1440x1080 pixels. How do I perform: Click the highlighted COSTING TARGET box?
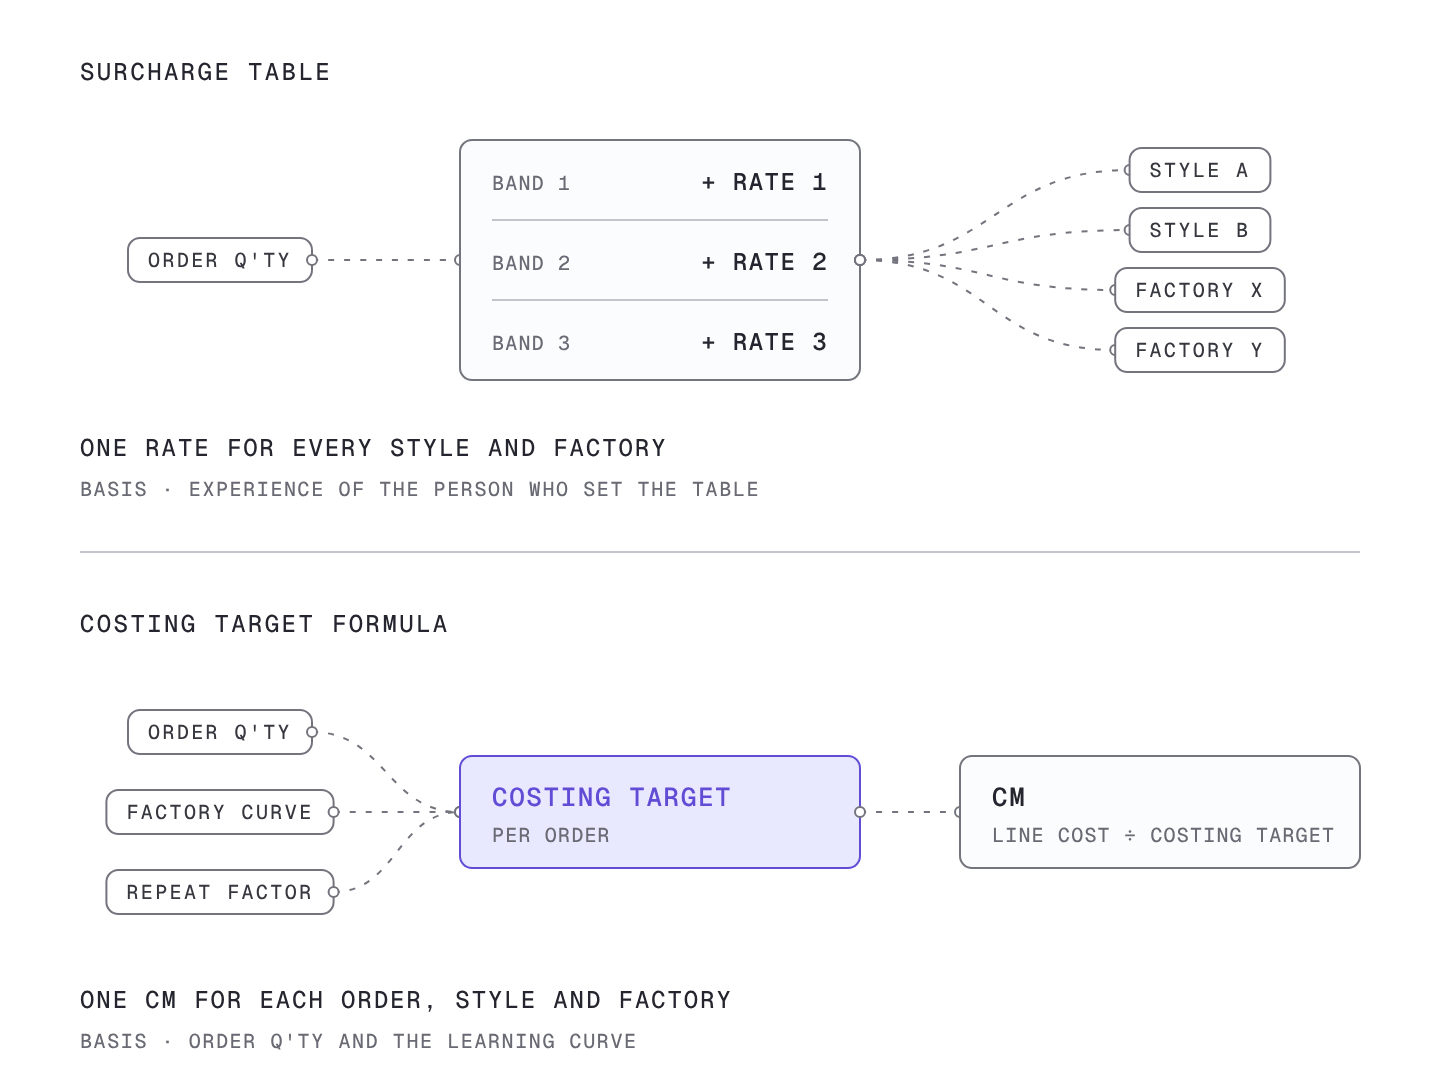coord(660,812)
